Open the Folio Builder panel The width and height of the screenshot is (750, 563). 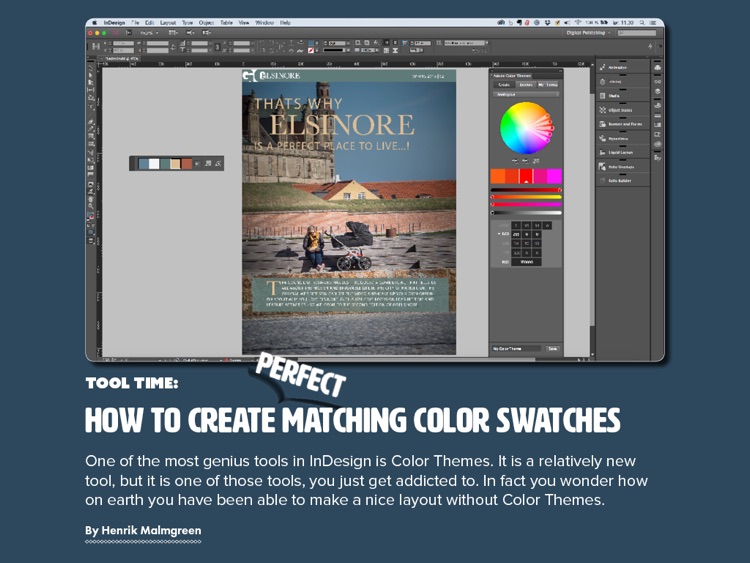click(x=622, y=180)
